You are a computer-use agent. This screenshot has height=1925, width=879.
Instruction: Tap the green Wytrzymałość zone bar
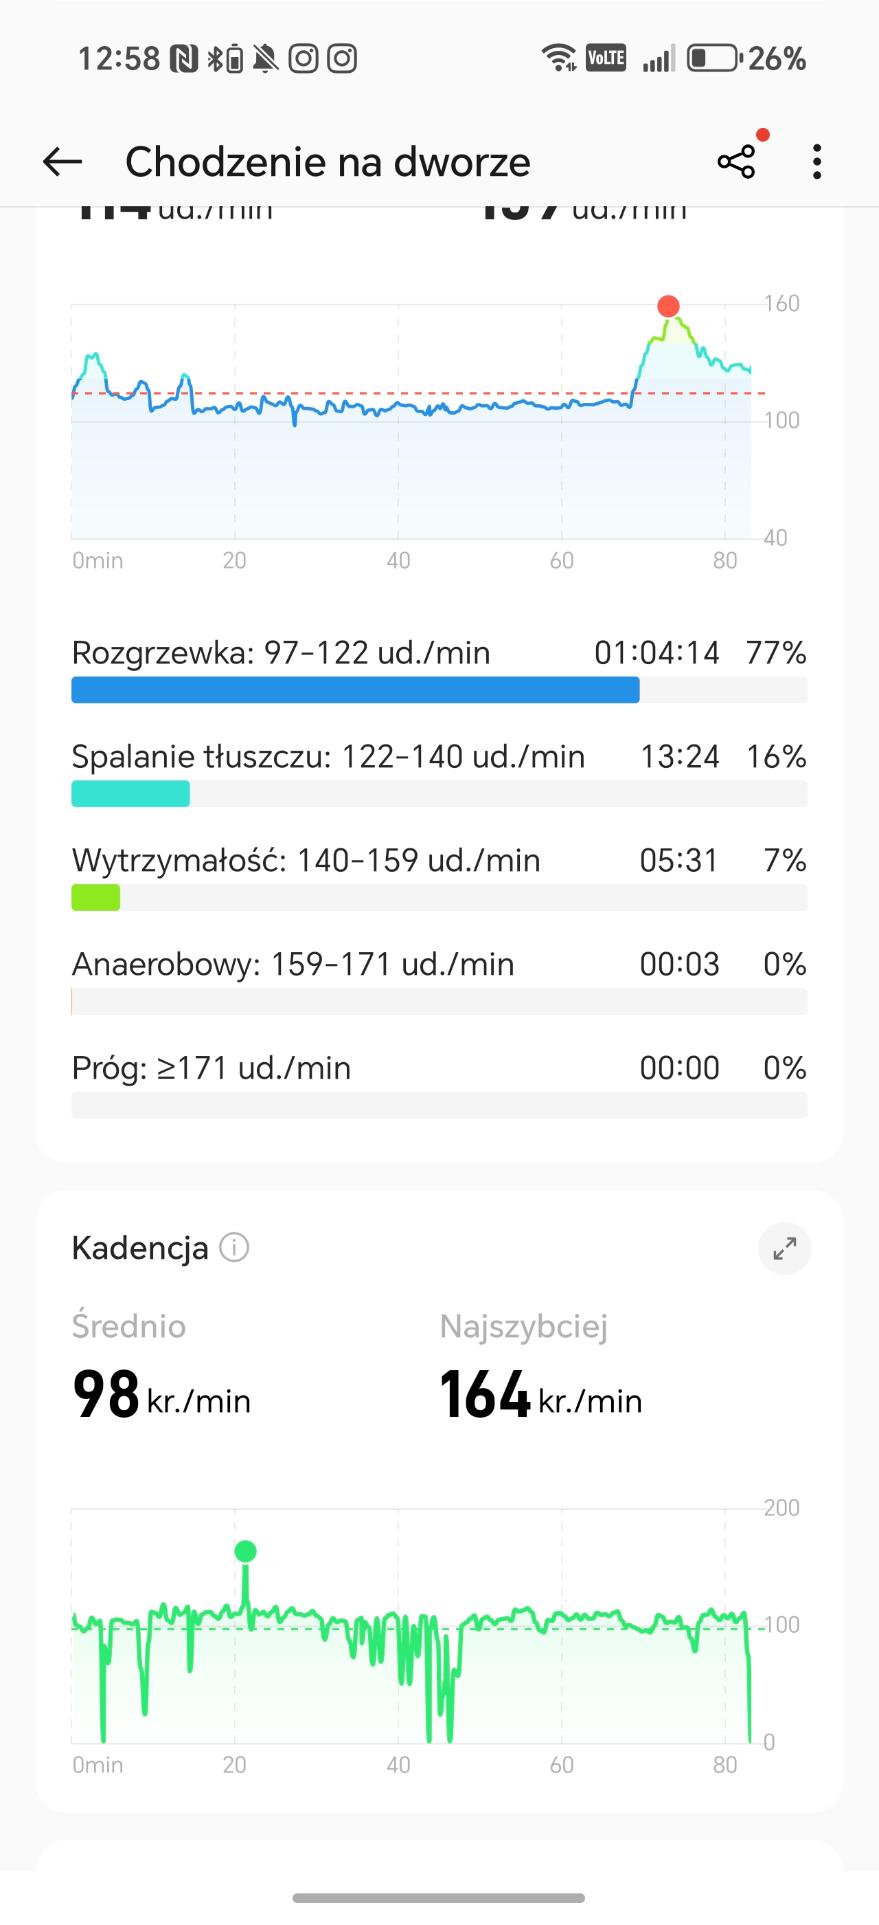96,898
